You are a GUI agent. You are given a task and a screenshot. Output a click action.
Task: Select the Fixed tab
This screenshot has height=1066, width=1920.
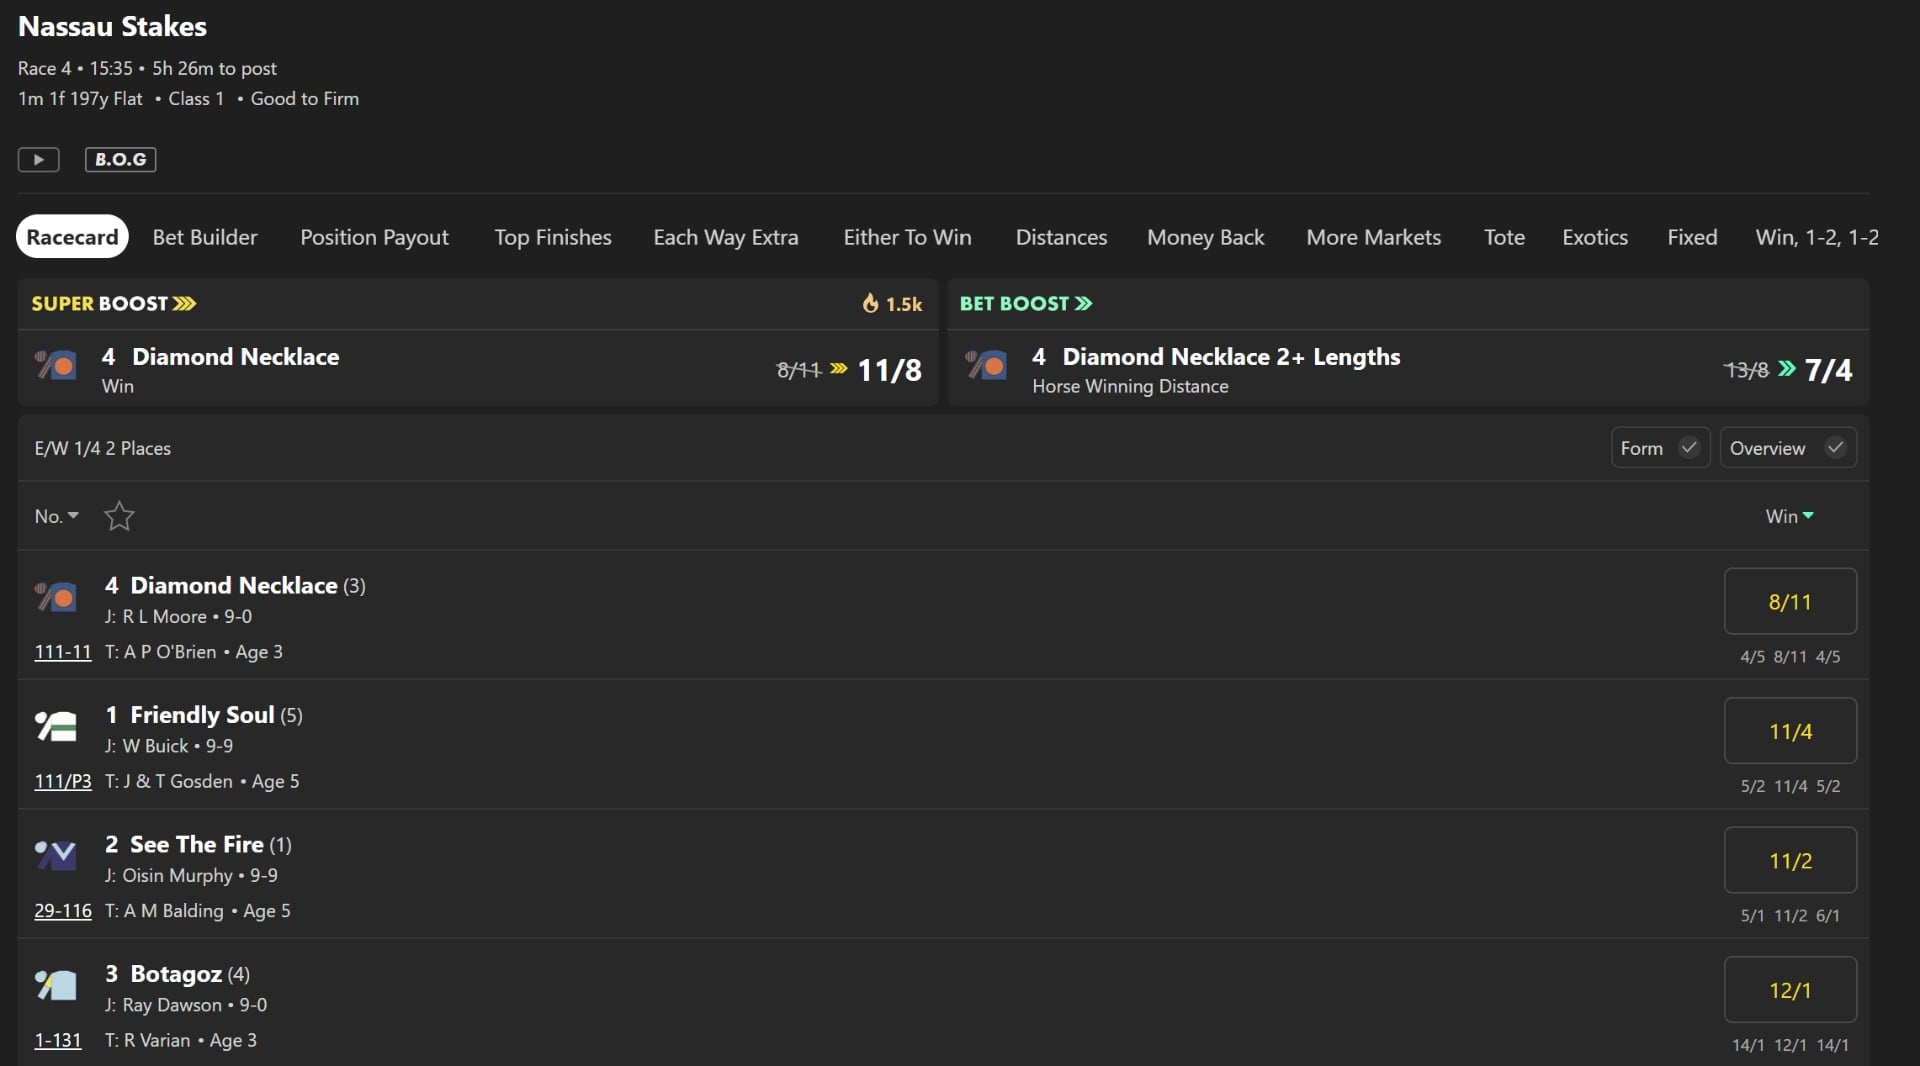click(1692, 237)
